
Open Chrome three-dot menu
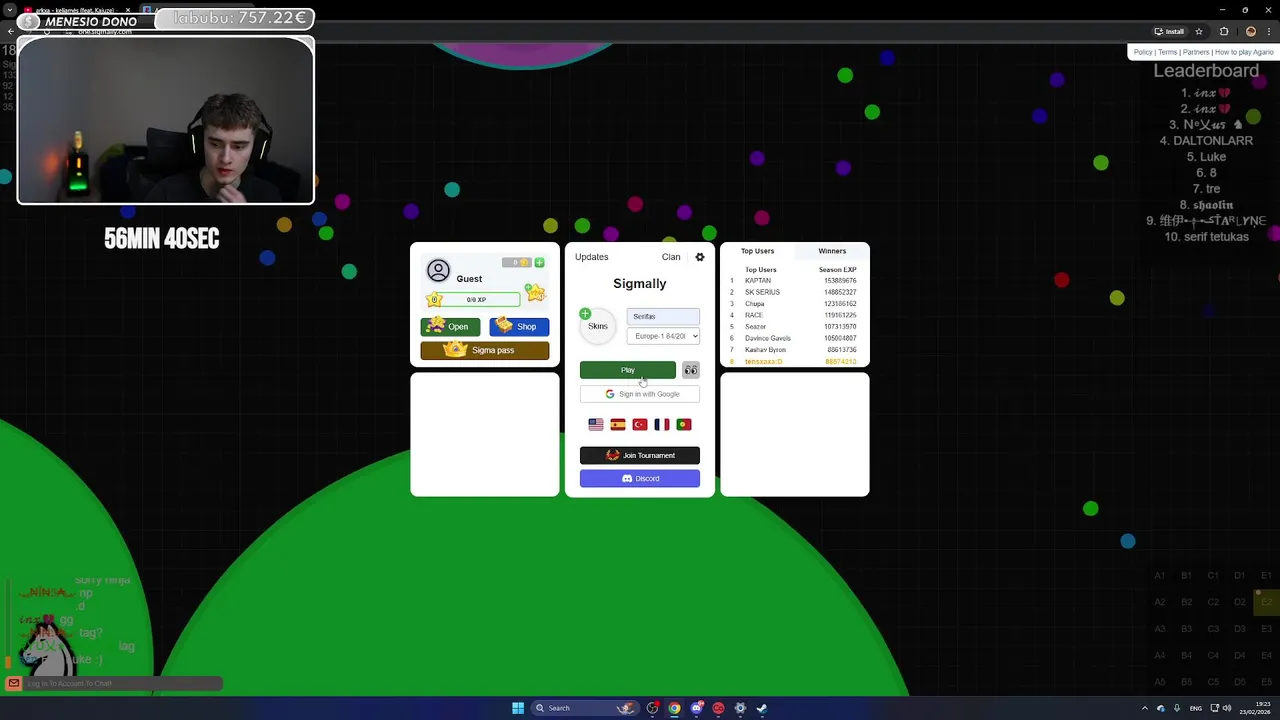click(1270, 31)
